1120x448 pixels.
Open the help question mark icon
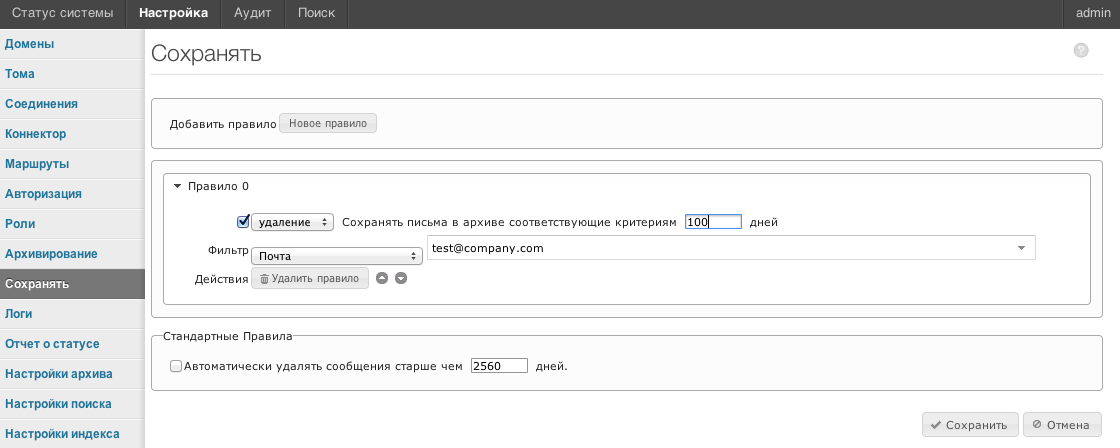pos(1081,50)
